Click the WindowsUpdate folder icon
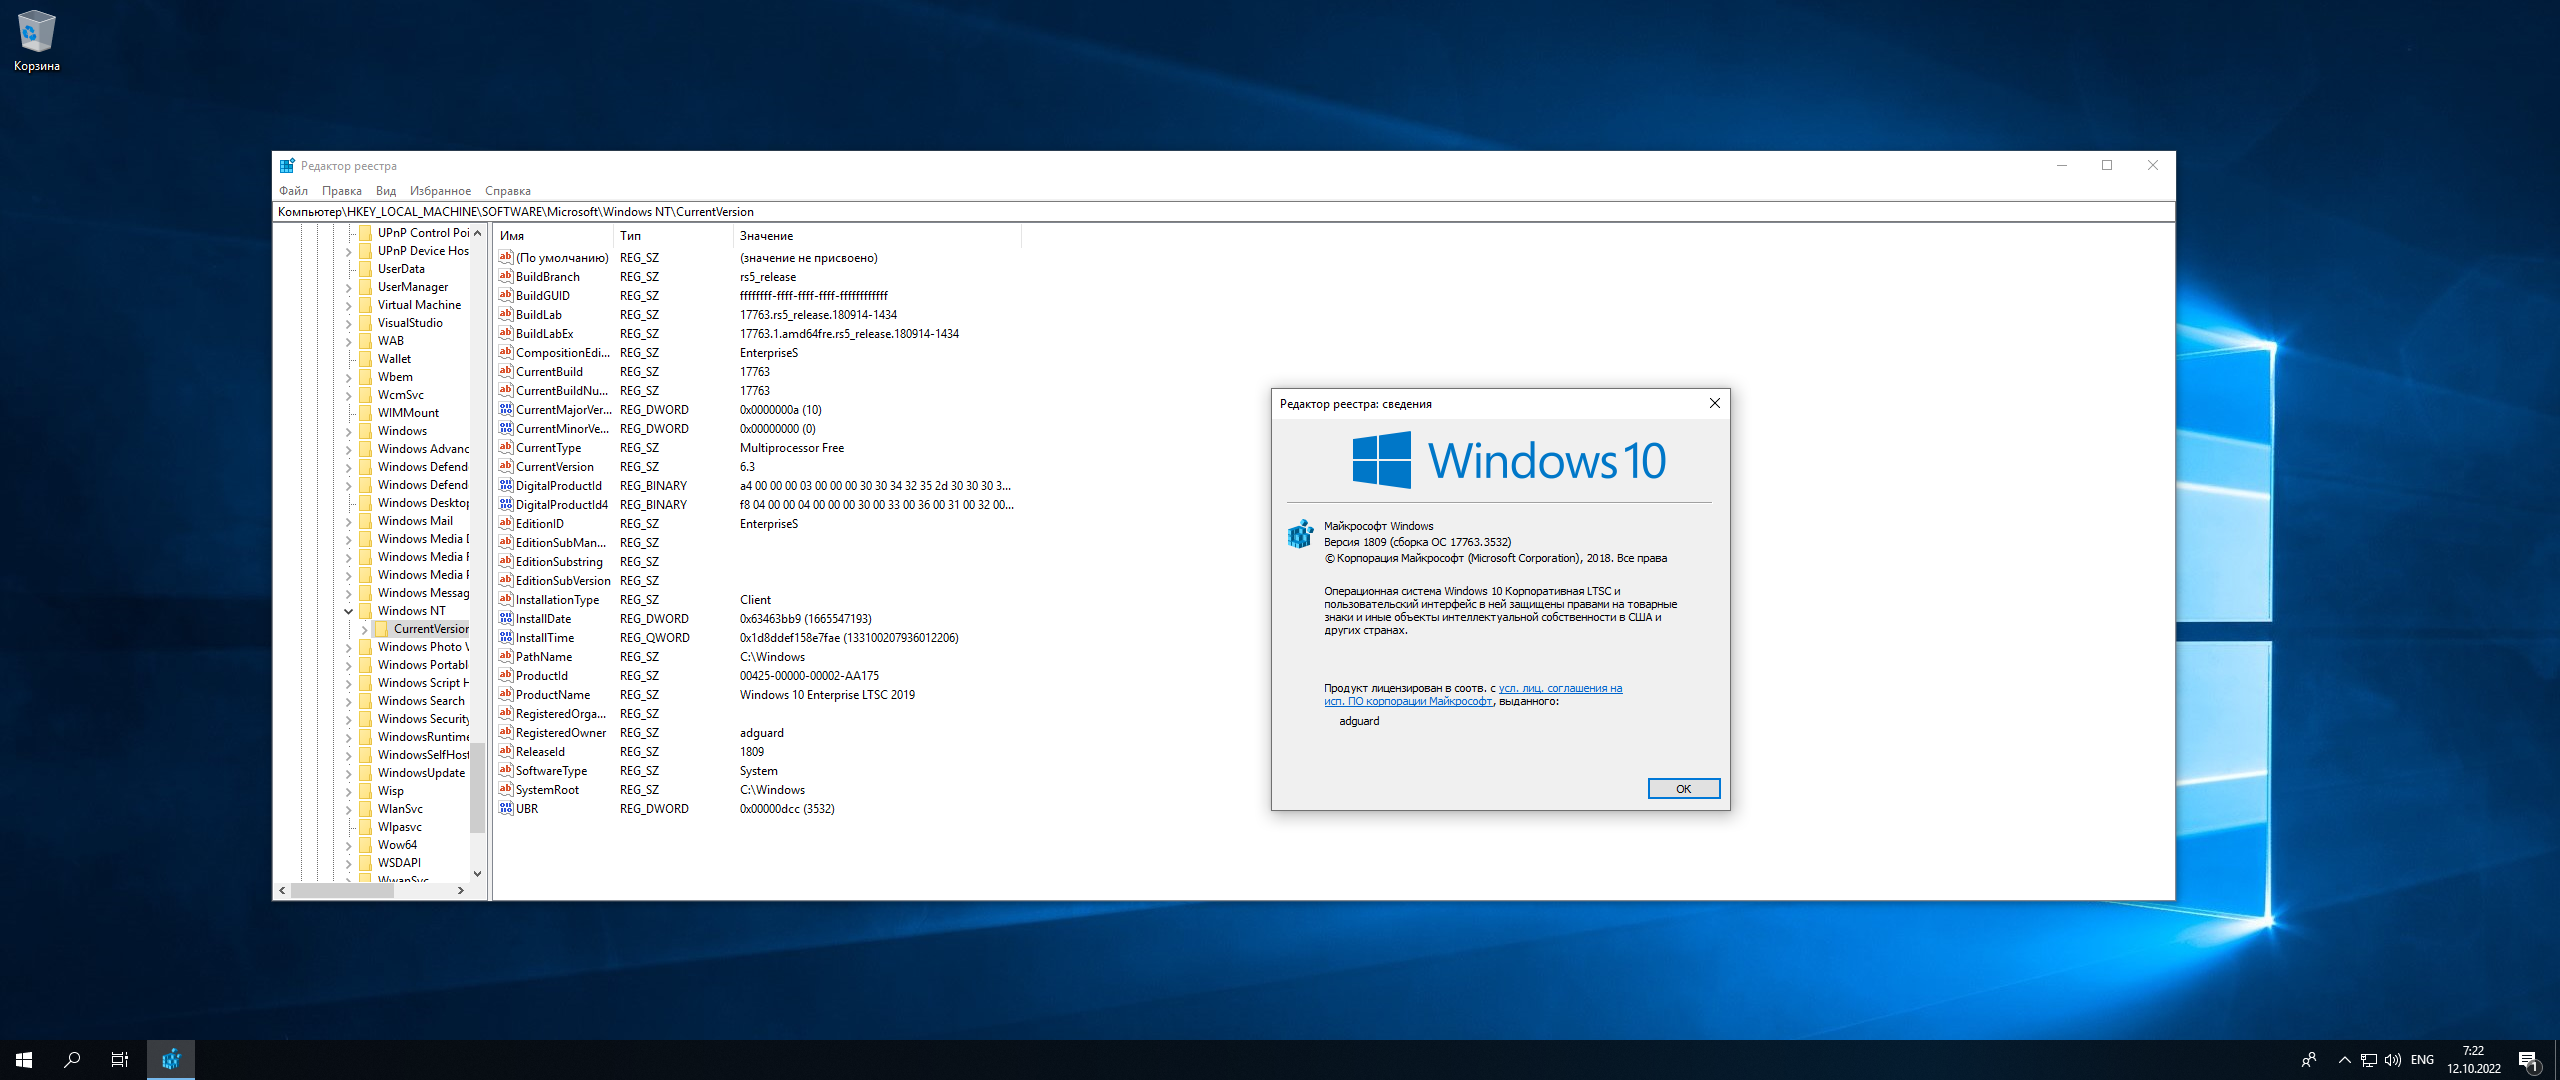 point(366,773)
